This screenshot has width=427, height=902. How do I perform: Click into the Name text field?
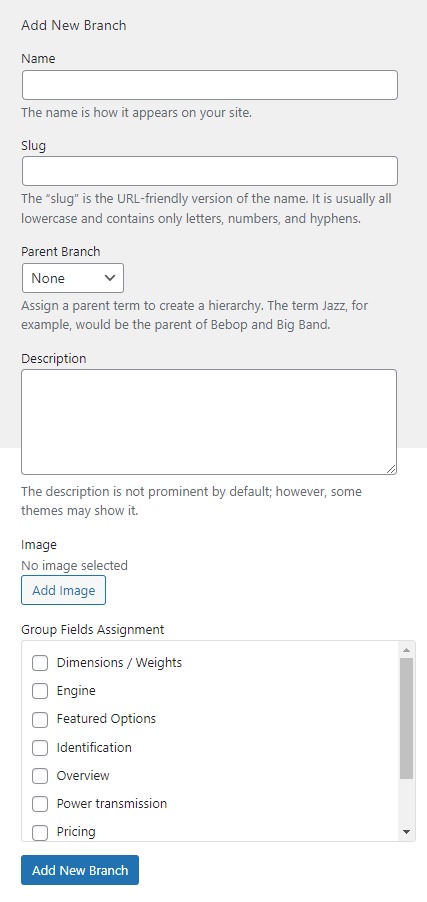209,85
